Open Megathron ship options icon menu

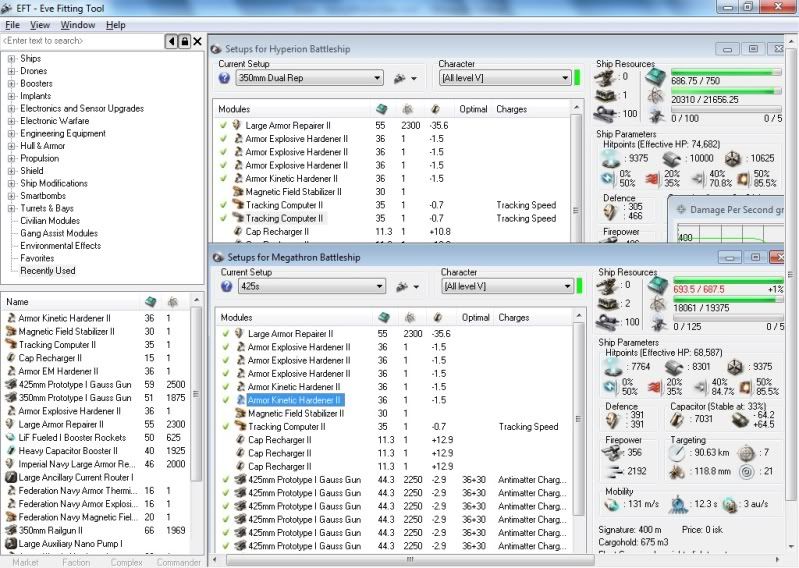[x=408, y=287]
